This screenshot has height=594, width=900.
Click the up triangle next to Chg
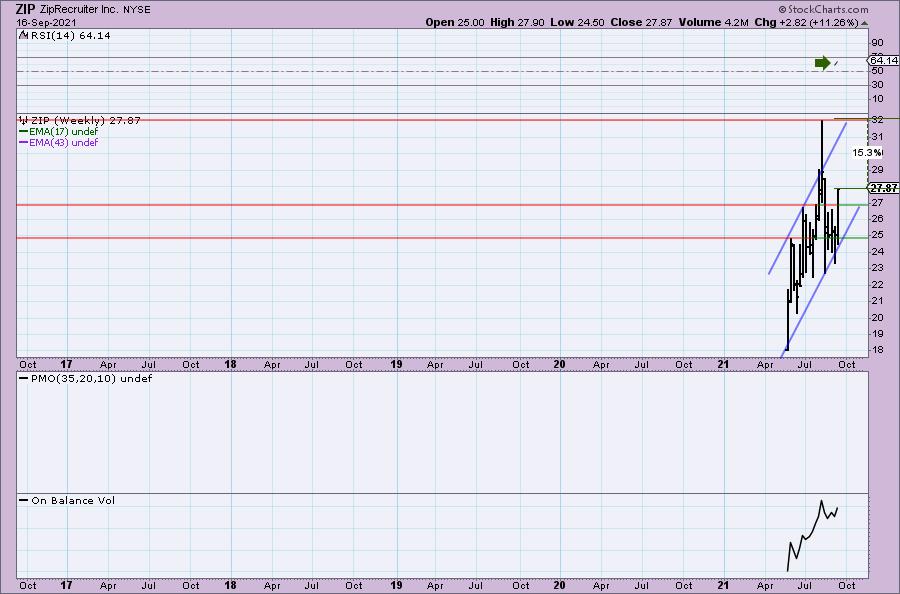tap(864, 23)
